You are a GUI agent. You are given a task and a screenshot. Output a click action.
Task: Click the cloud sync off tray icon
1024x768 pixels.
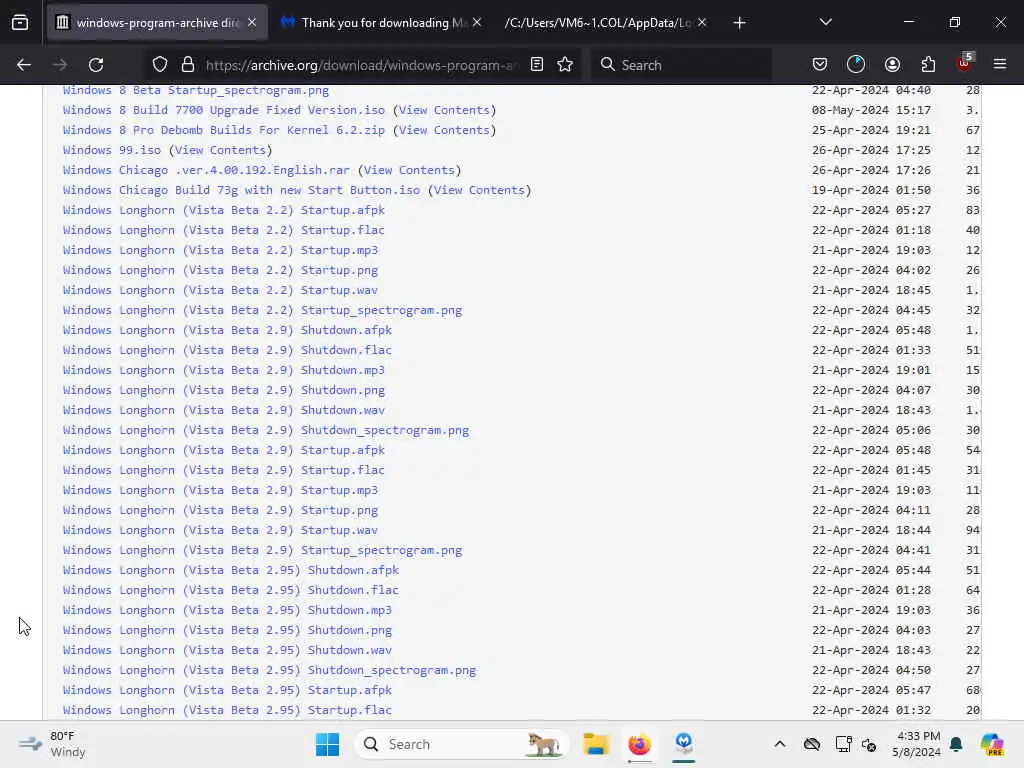(812, 744)
